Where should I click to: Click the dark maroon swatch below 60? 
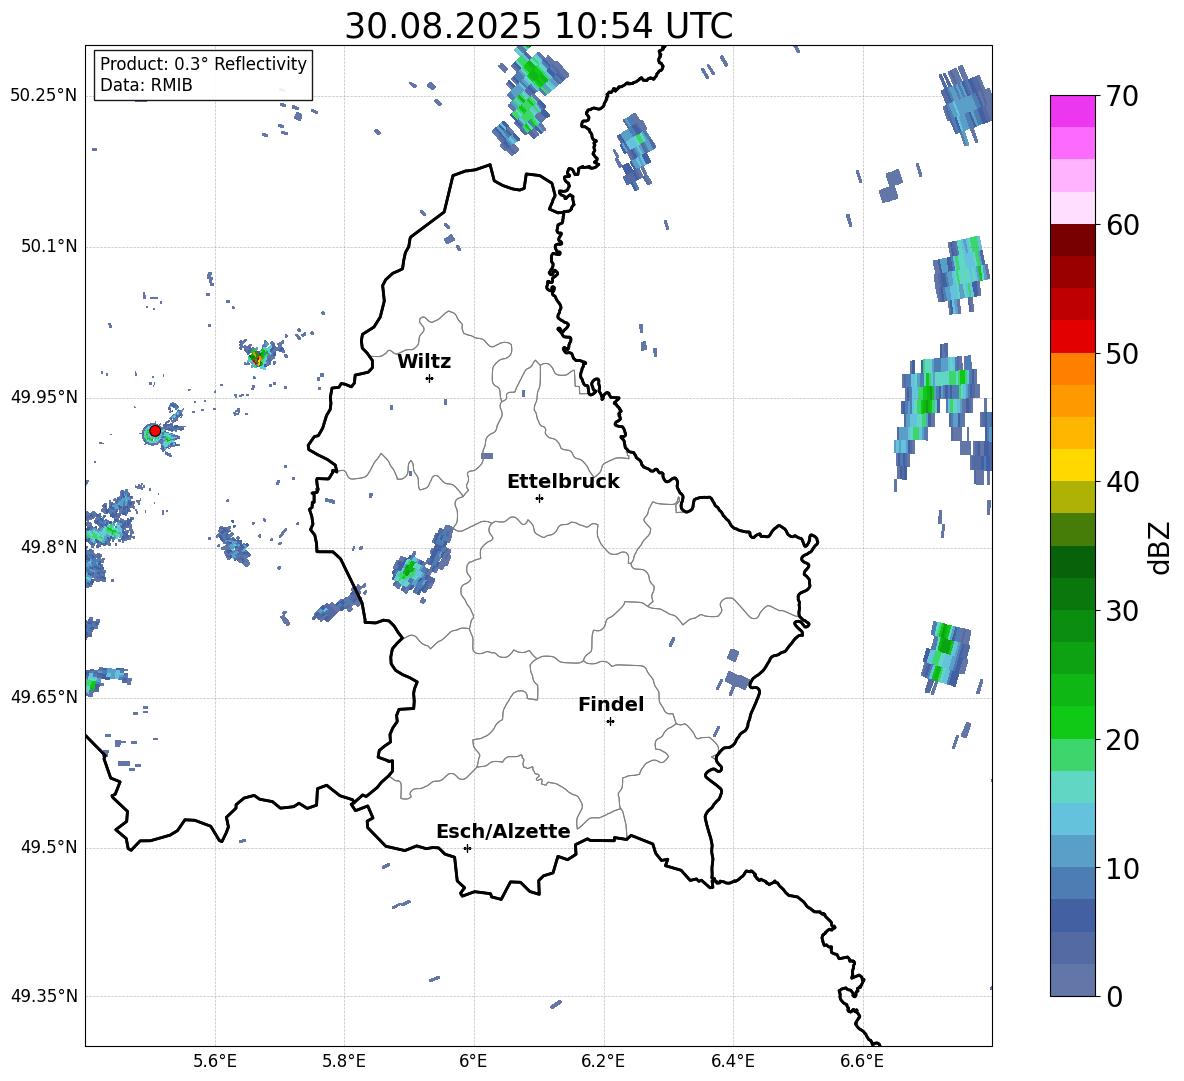(1072, 240)
